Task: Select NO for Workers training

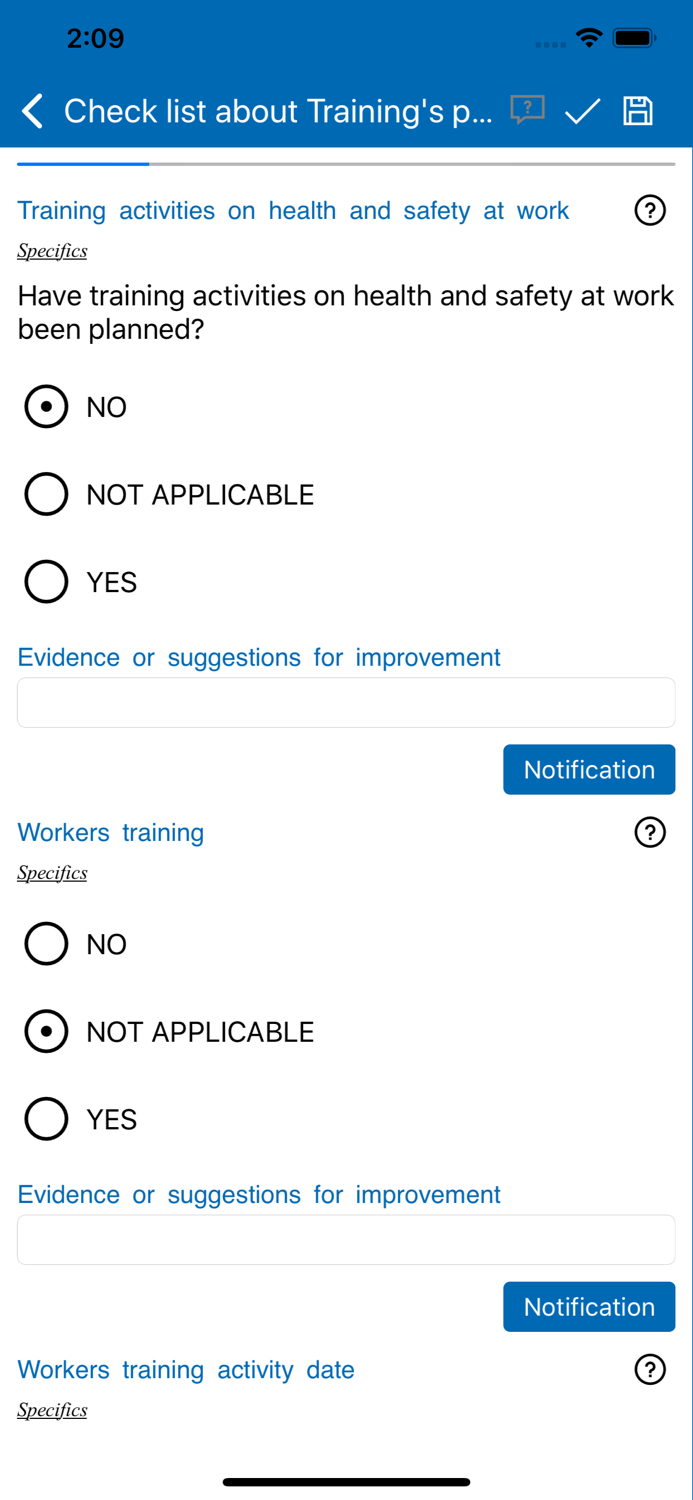Action: tap(46, 943)
